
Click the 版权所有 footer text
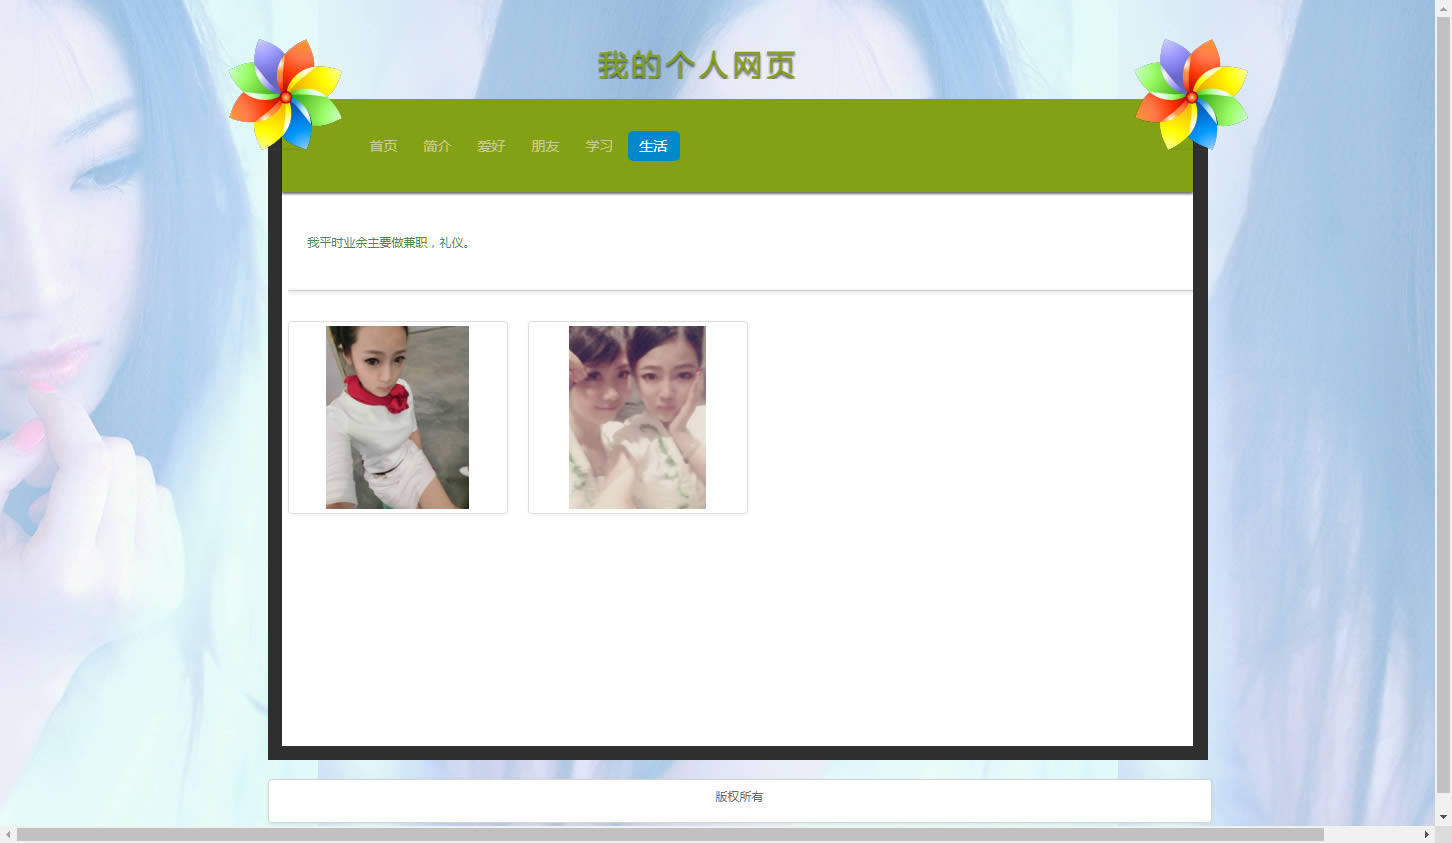pyautogui.click(x=739, y=797)
